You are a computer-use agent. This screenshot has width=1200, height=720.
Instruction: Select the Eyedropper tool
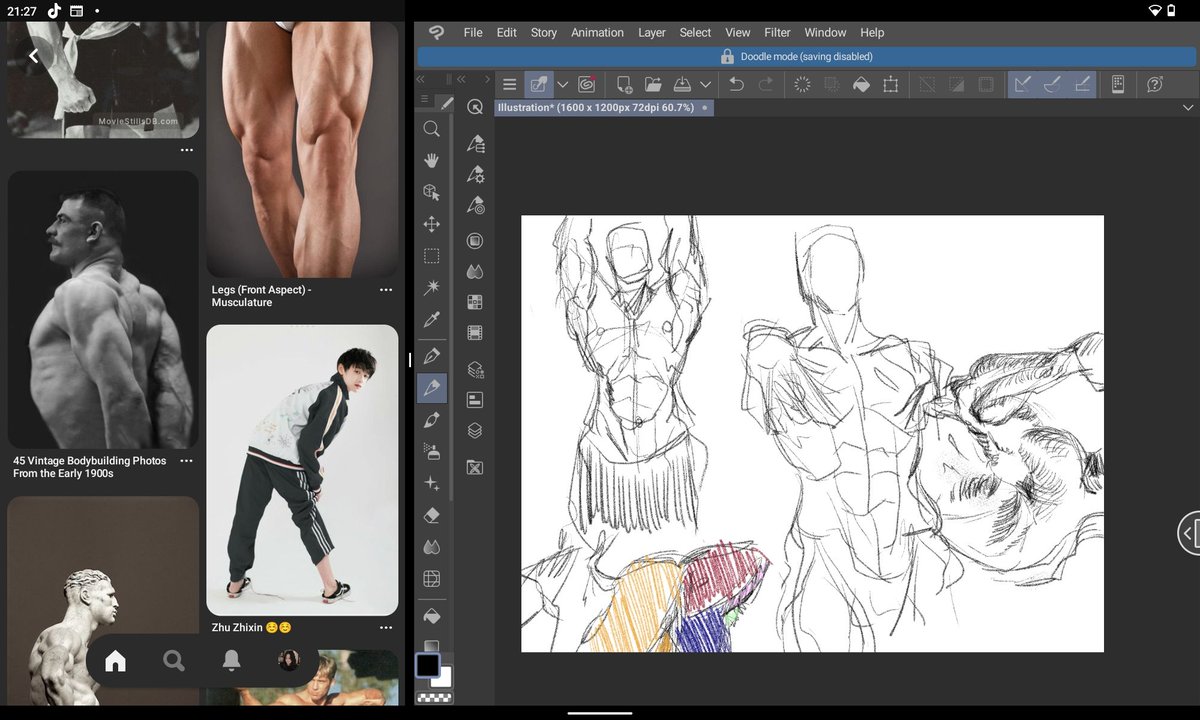click(432, 321)
